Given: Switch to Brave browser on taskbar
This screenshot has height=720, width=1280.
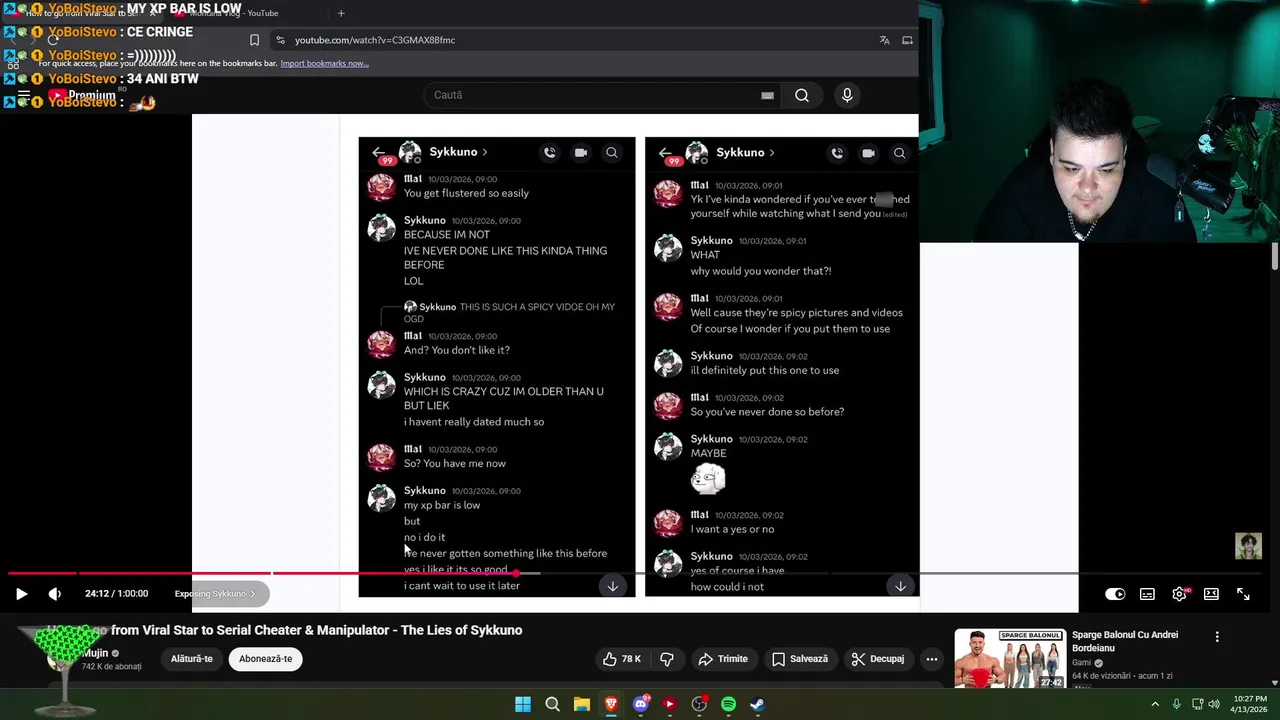Looking at the screenshot, I should pyautogui.click(x=611, y=704).
